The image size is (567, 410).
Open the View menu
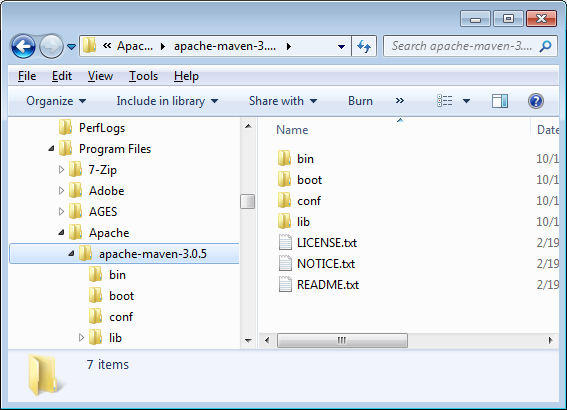(100, 76)
